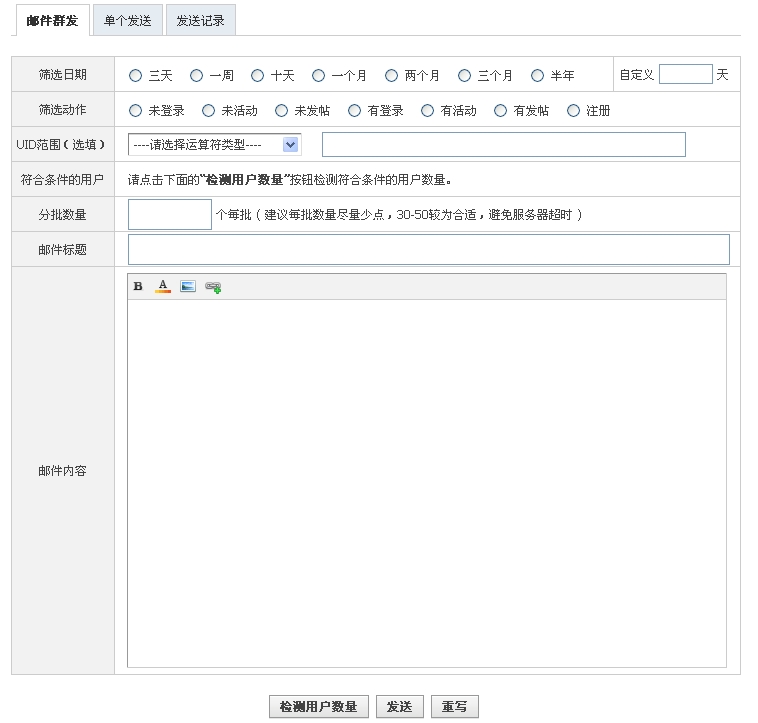Open the text color picker icon

click(x=163, y=287)
